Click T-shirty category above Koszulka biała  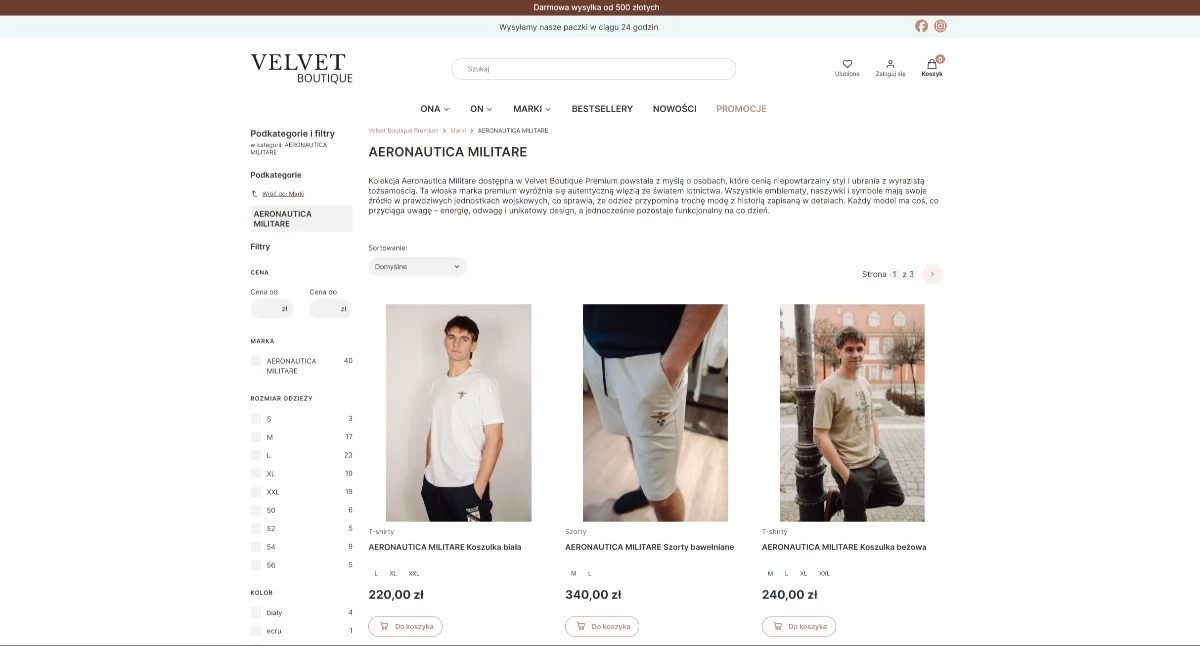tap(381, 532)
